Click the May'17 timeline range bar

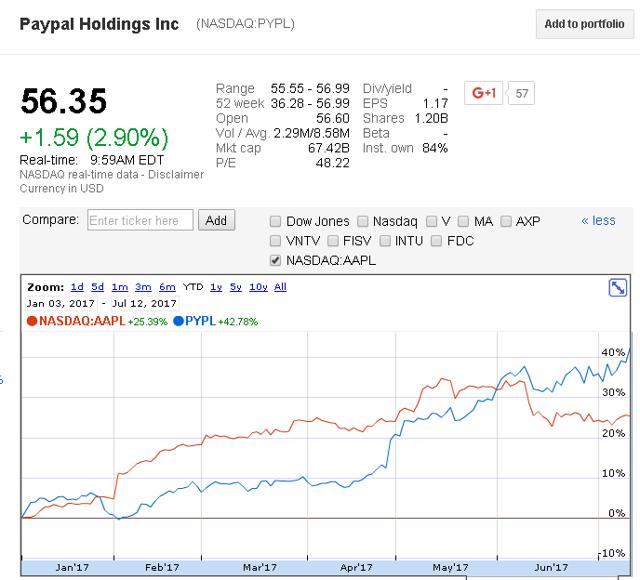pos(448,567)
